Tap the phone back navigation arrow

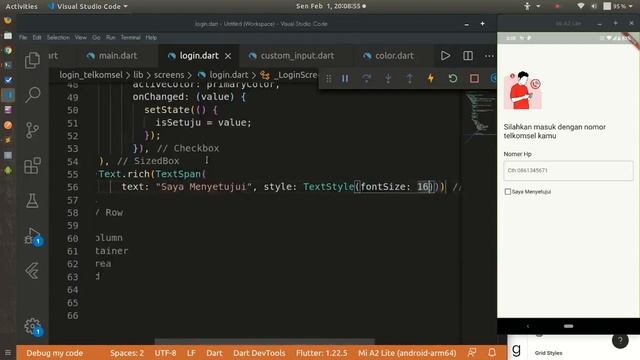click(x=527, y=326)
